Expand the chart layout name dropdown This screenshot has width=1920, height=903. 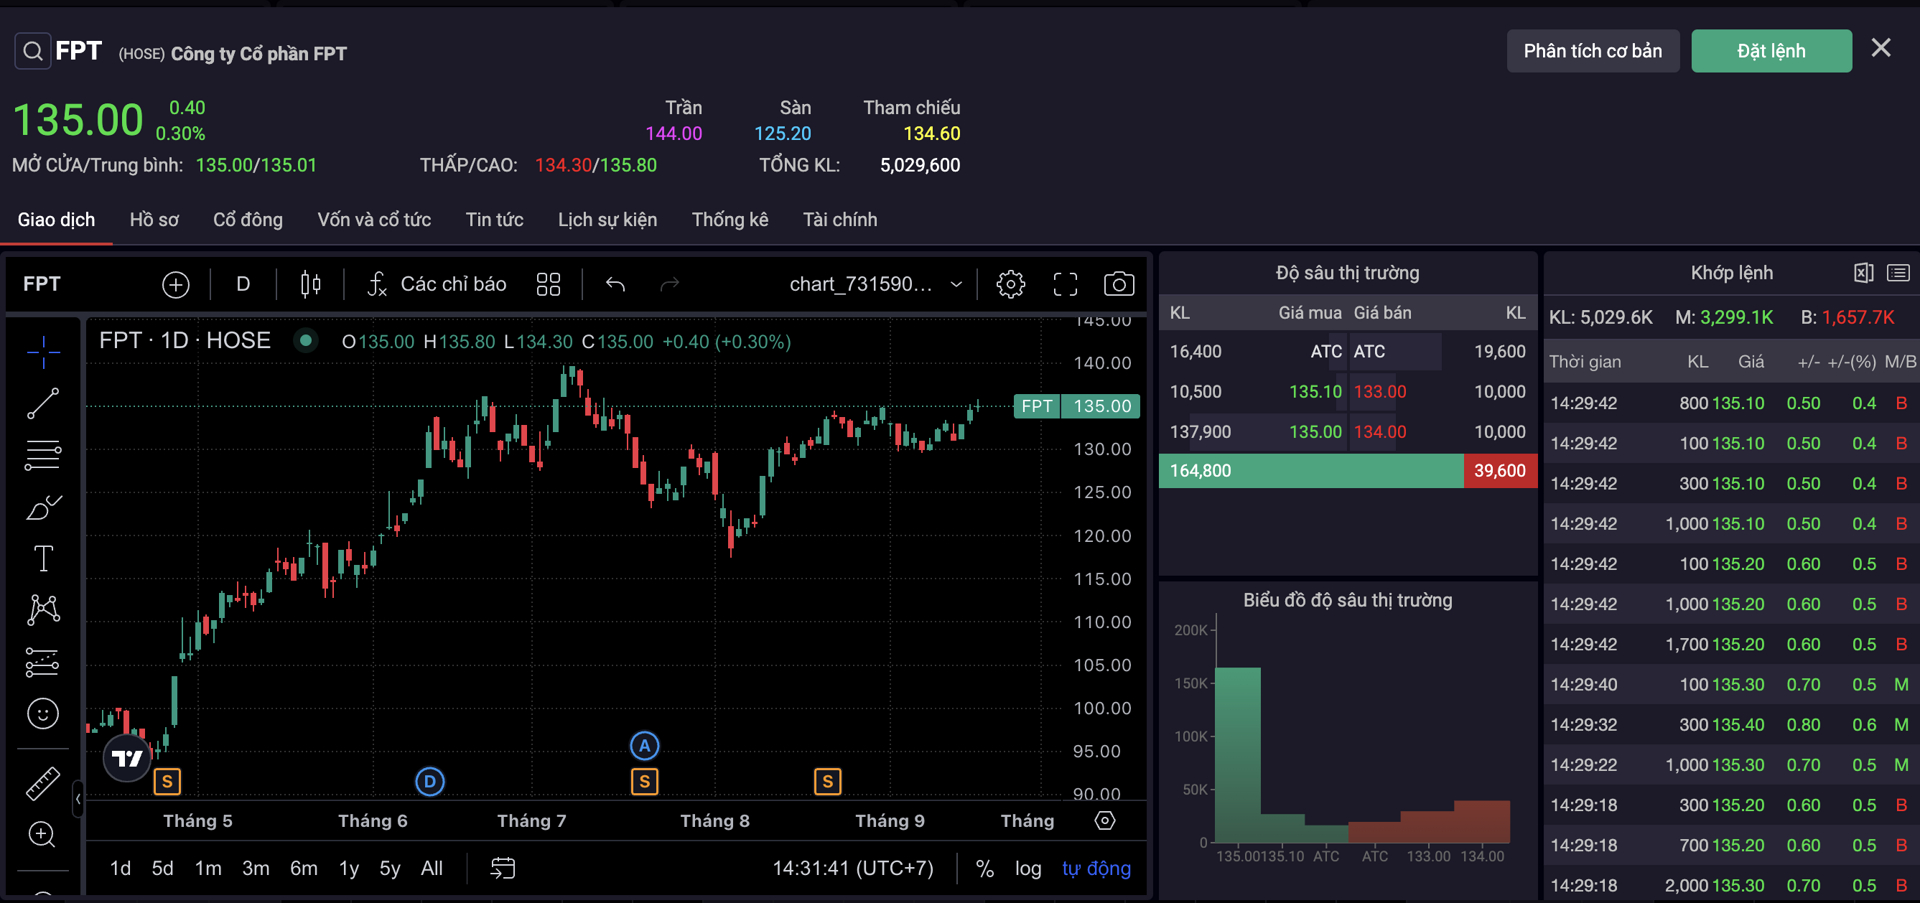click(956, 285)
